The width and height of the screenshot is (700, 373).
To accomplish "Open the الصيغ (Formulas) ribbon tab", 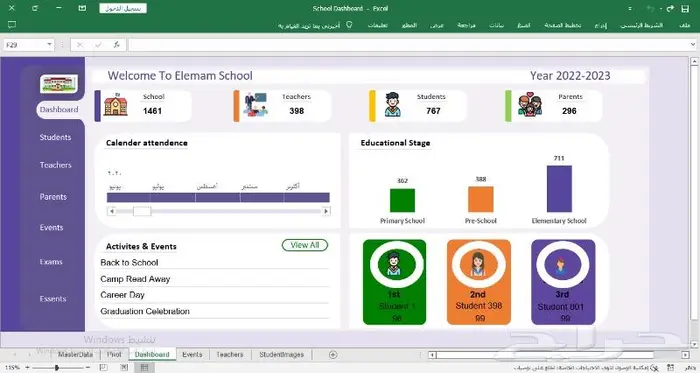I will pos(524,25).
